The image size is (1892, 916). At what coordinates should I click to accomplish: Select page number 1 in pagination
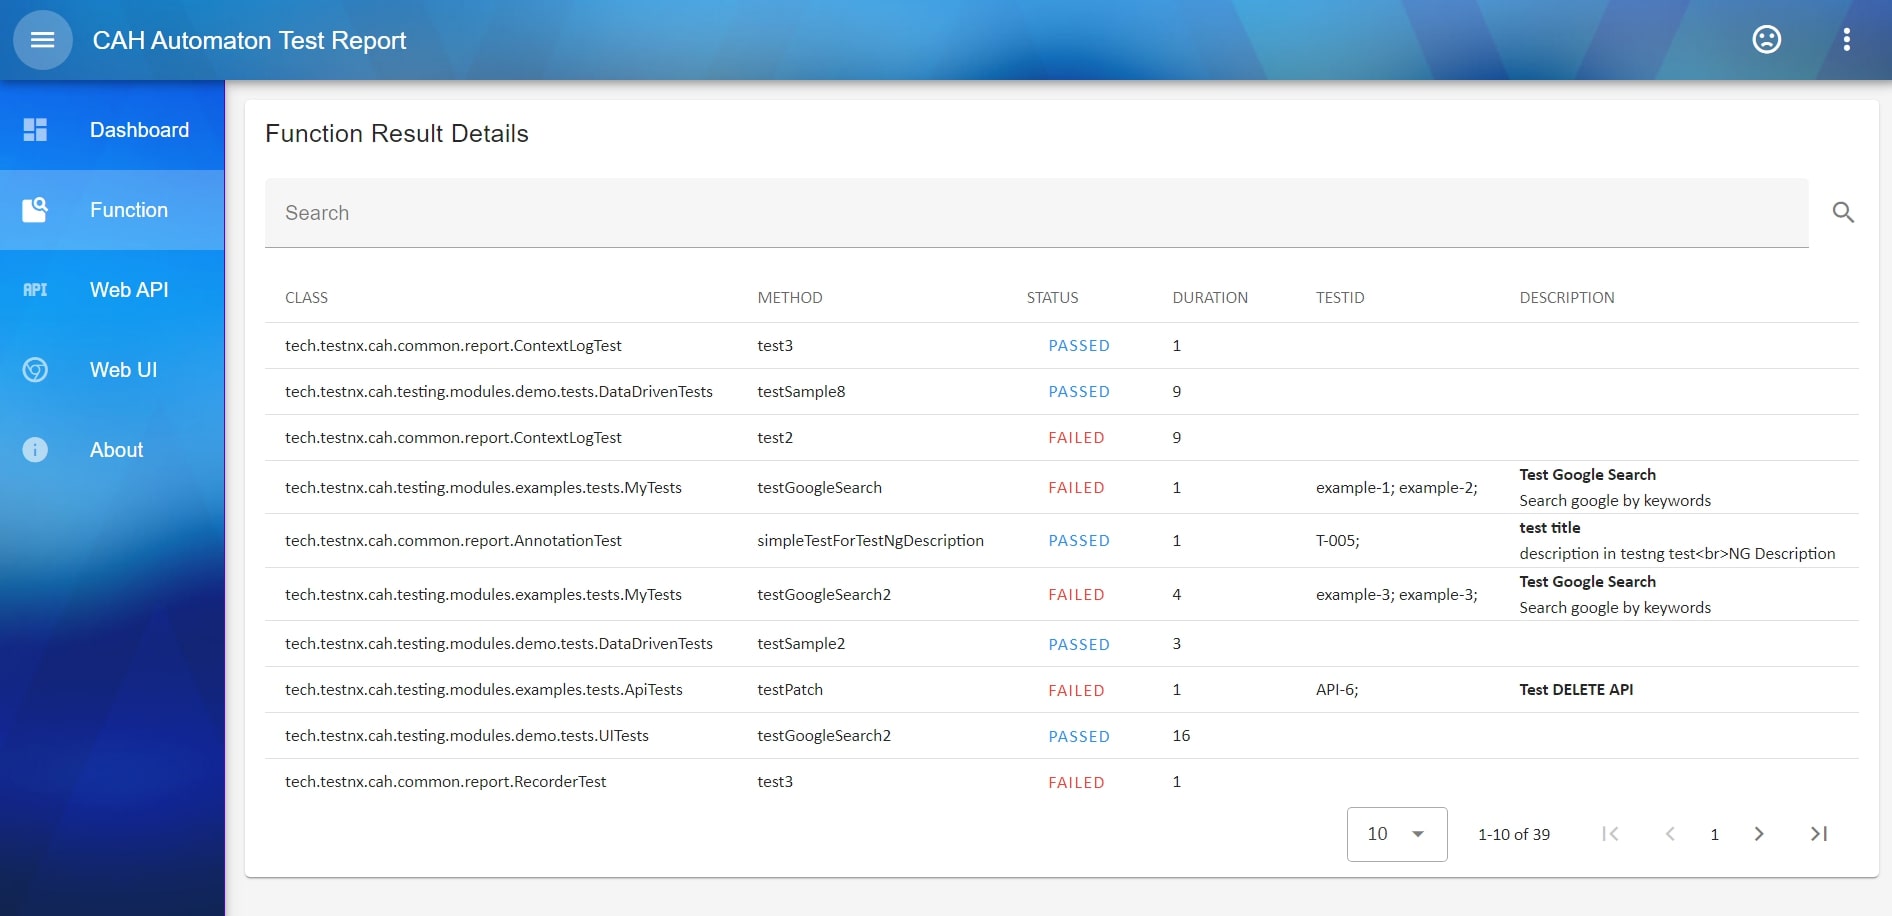click(1715, 833)
